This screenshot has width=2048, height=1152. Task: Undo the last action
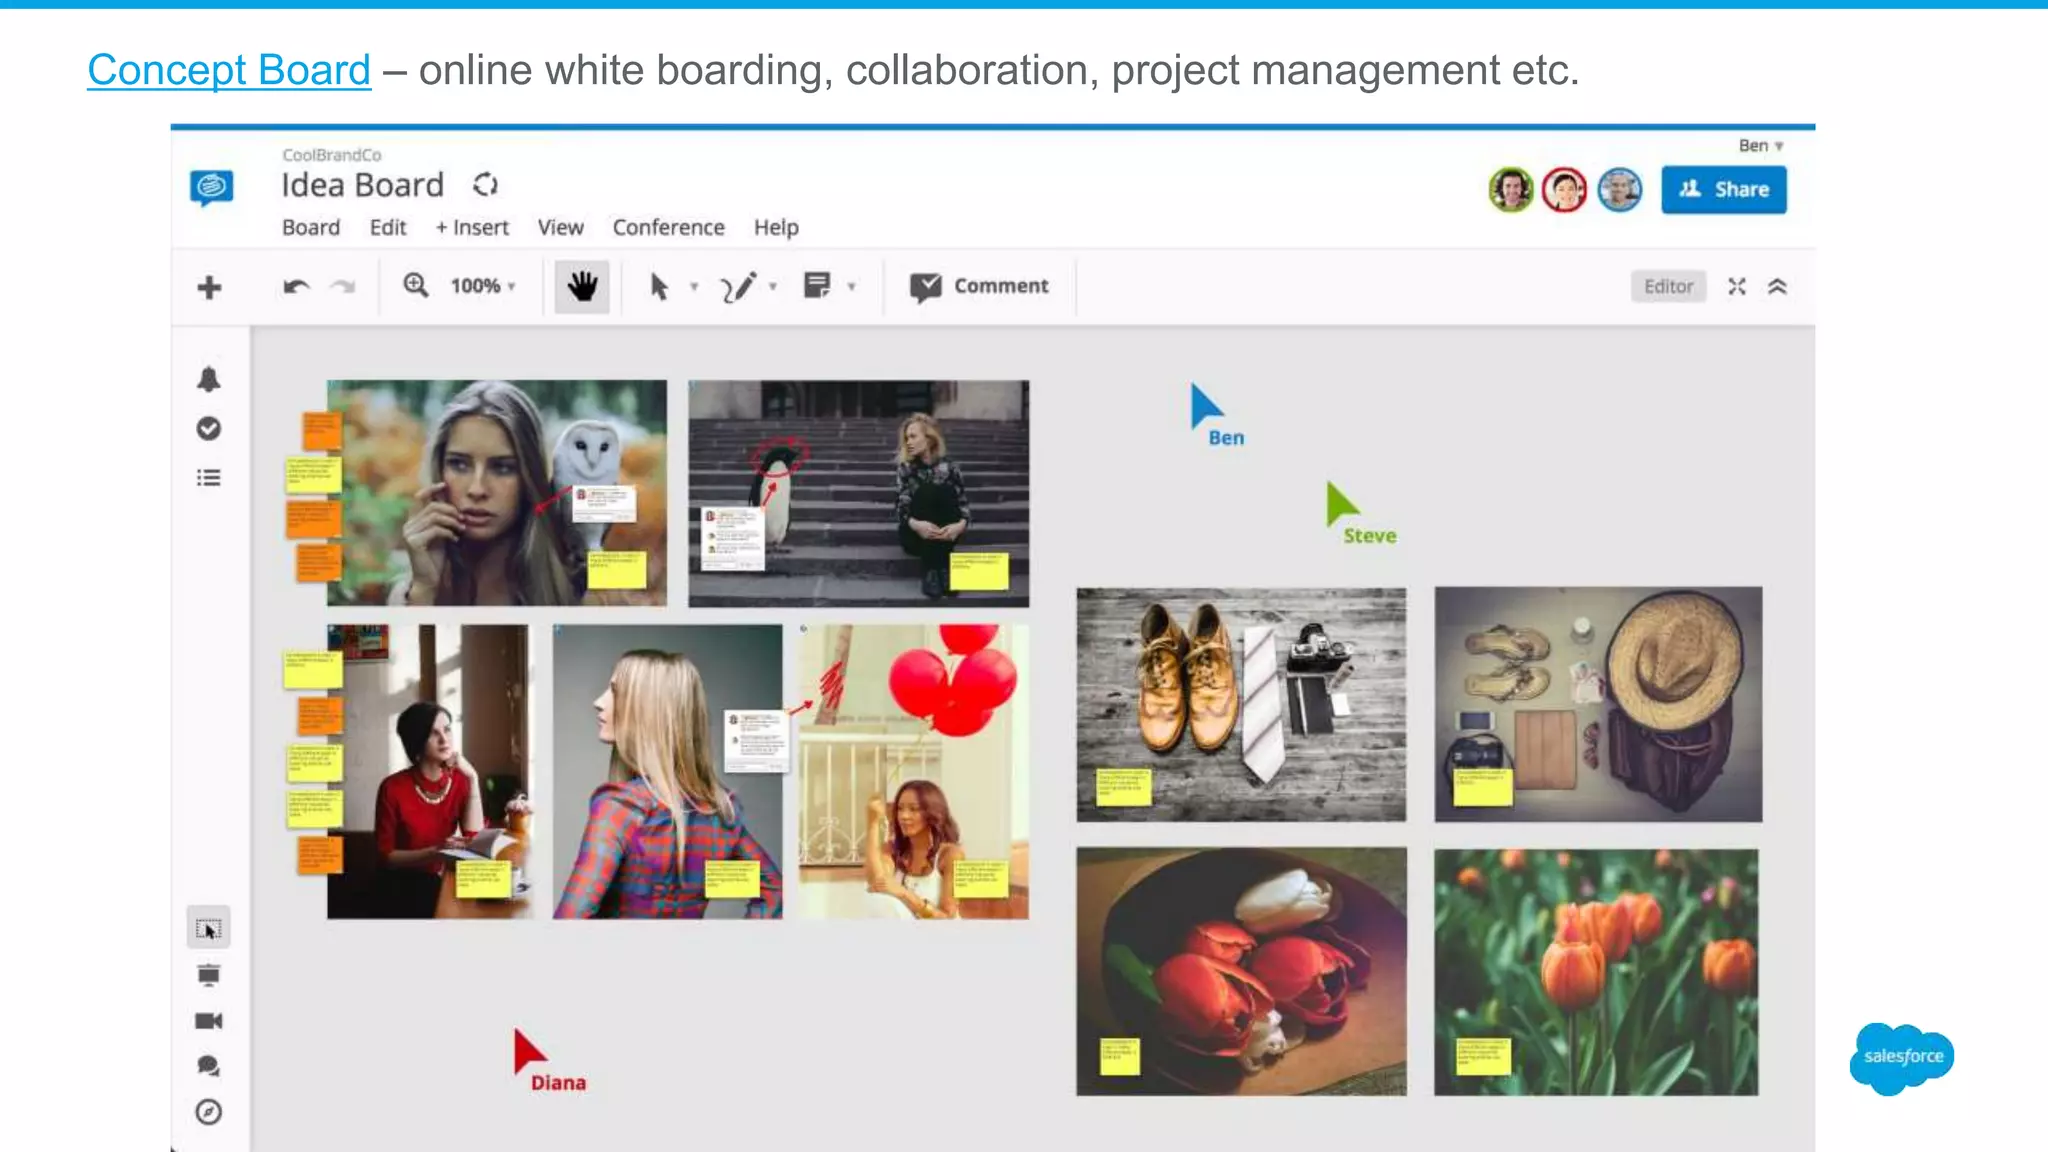pos(296,287)
